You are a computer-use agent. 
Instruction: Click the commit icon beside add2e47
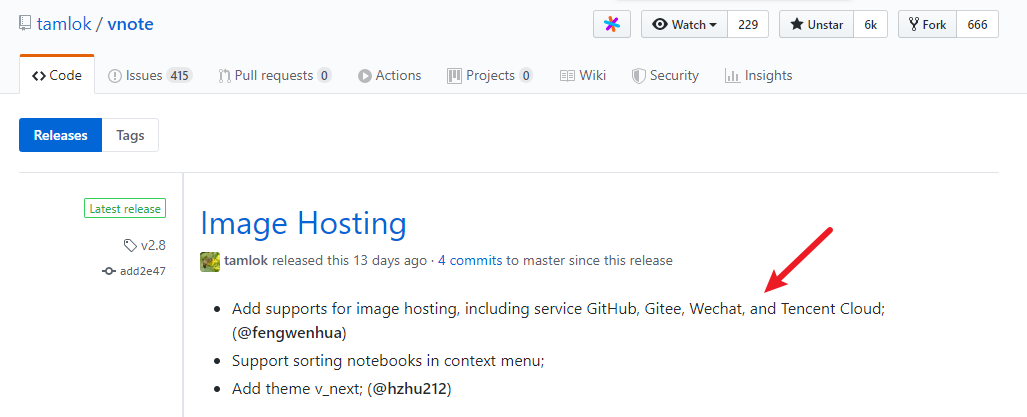(109, 271)
